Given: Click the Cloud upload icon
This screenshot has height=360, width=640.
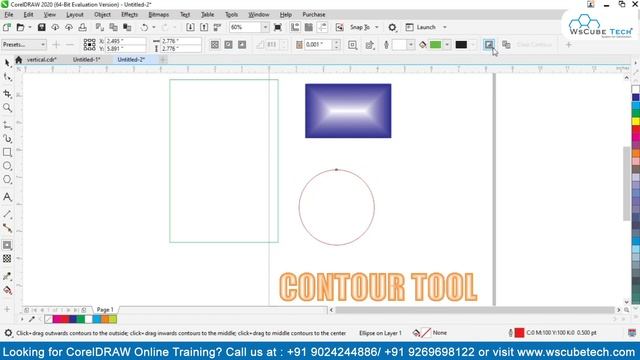Looking at the screenshot, I should [69, 27].
